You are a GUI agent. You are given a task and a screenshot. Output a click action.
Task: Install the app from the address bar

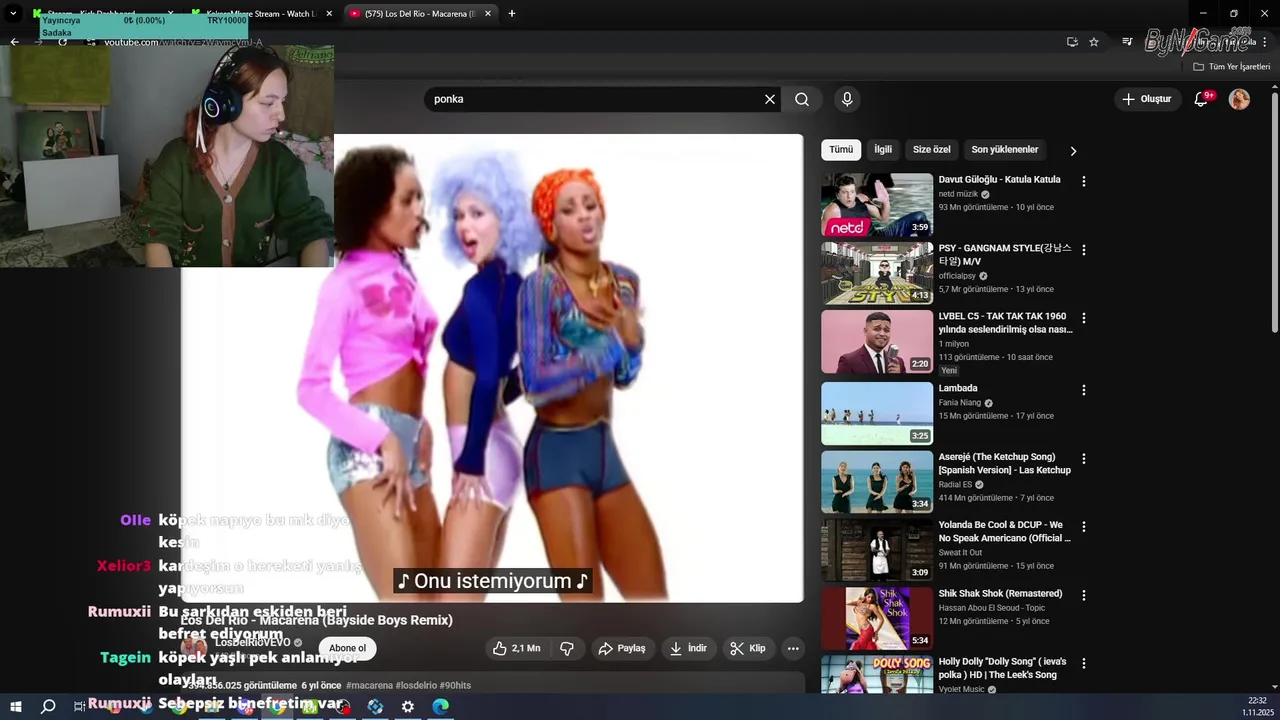click(x=1072, y=42)
